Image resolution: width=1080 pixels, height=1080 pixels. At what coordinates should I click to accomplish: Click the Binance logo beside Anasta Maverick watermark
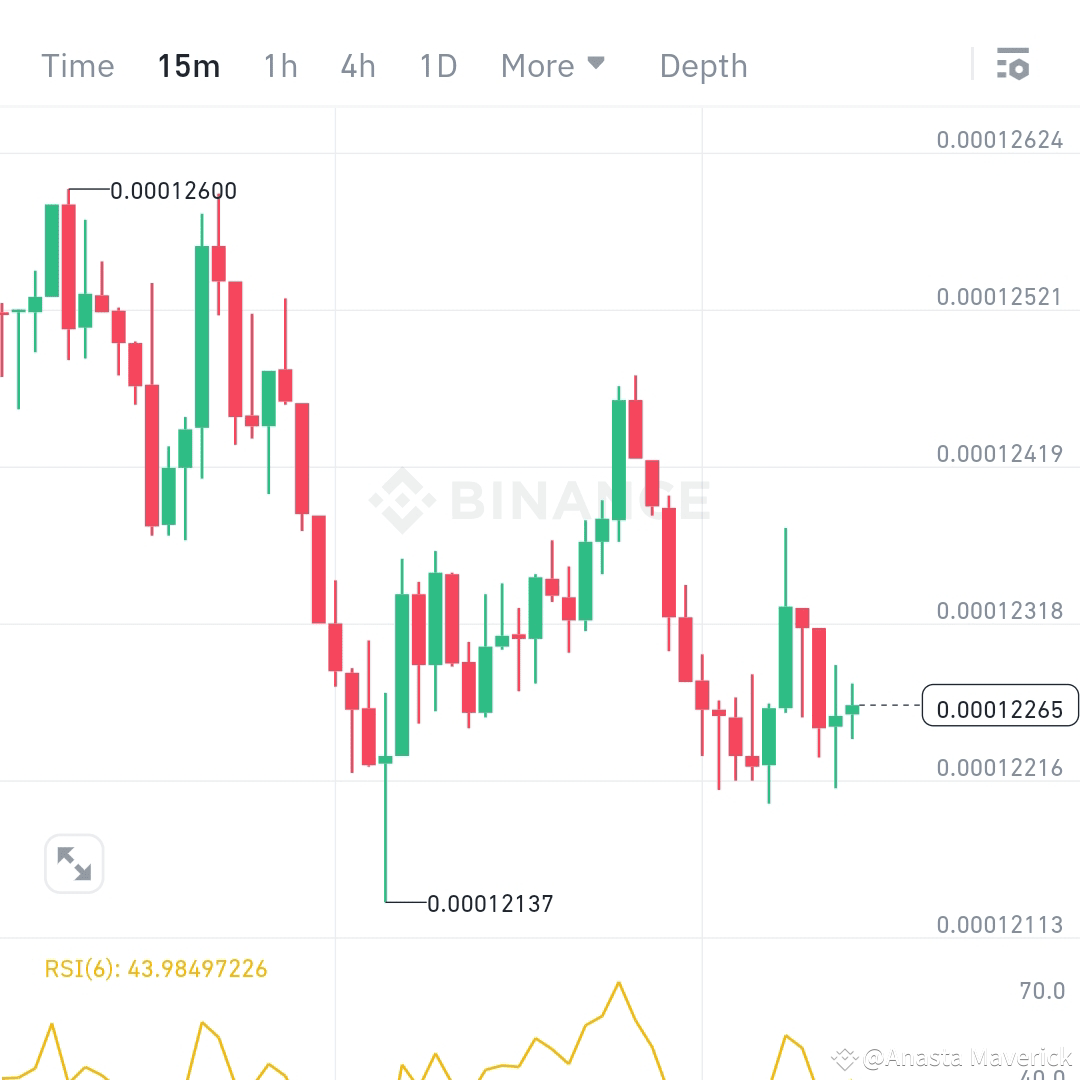coord(845,1055)
